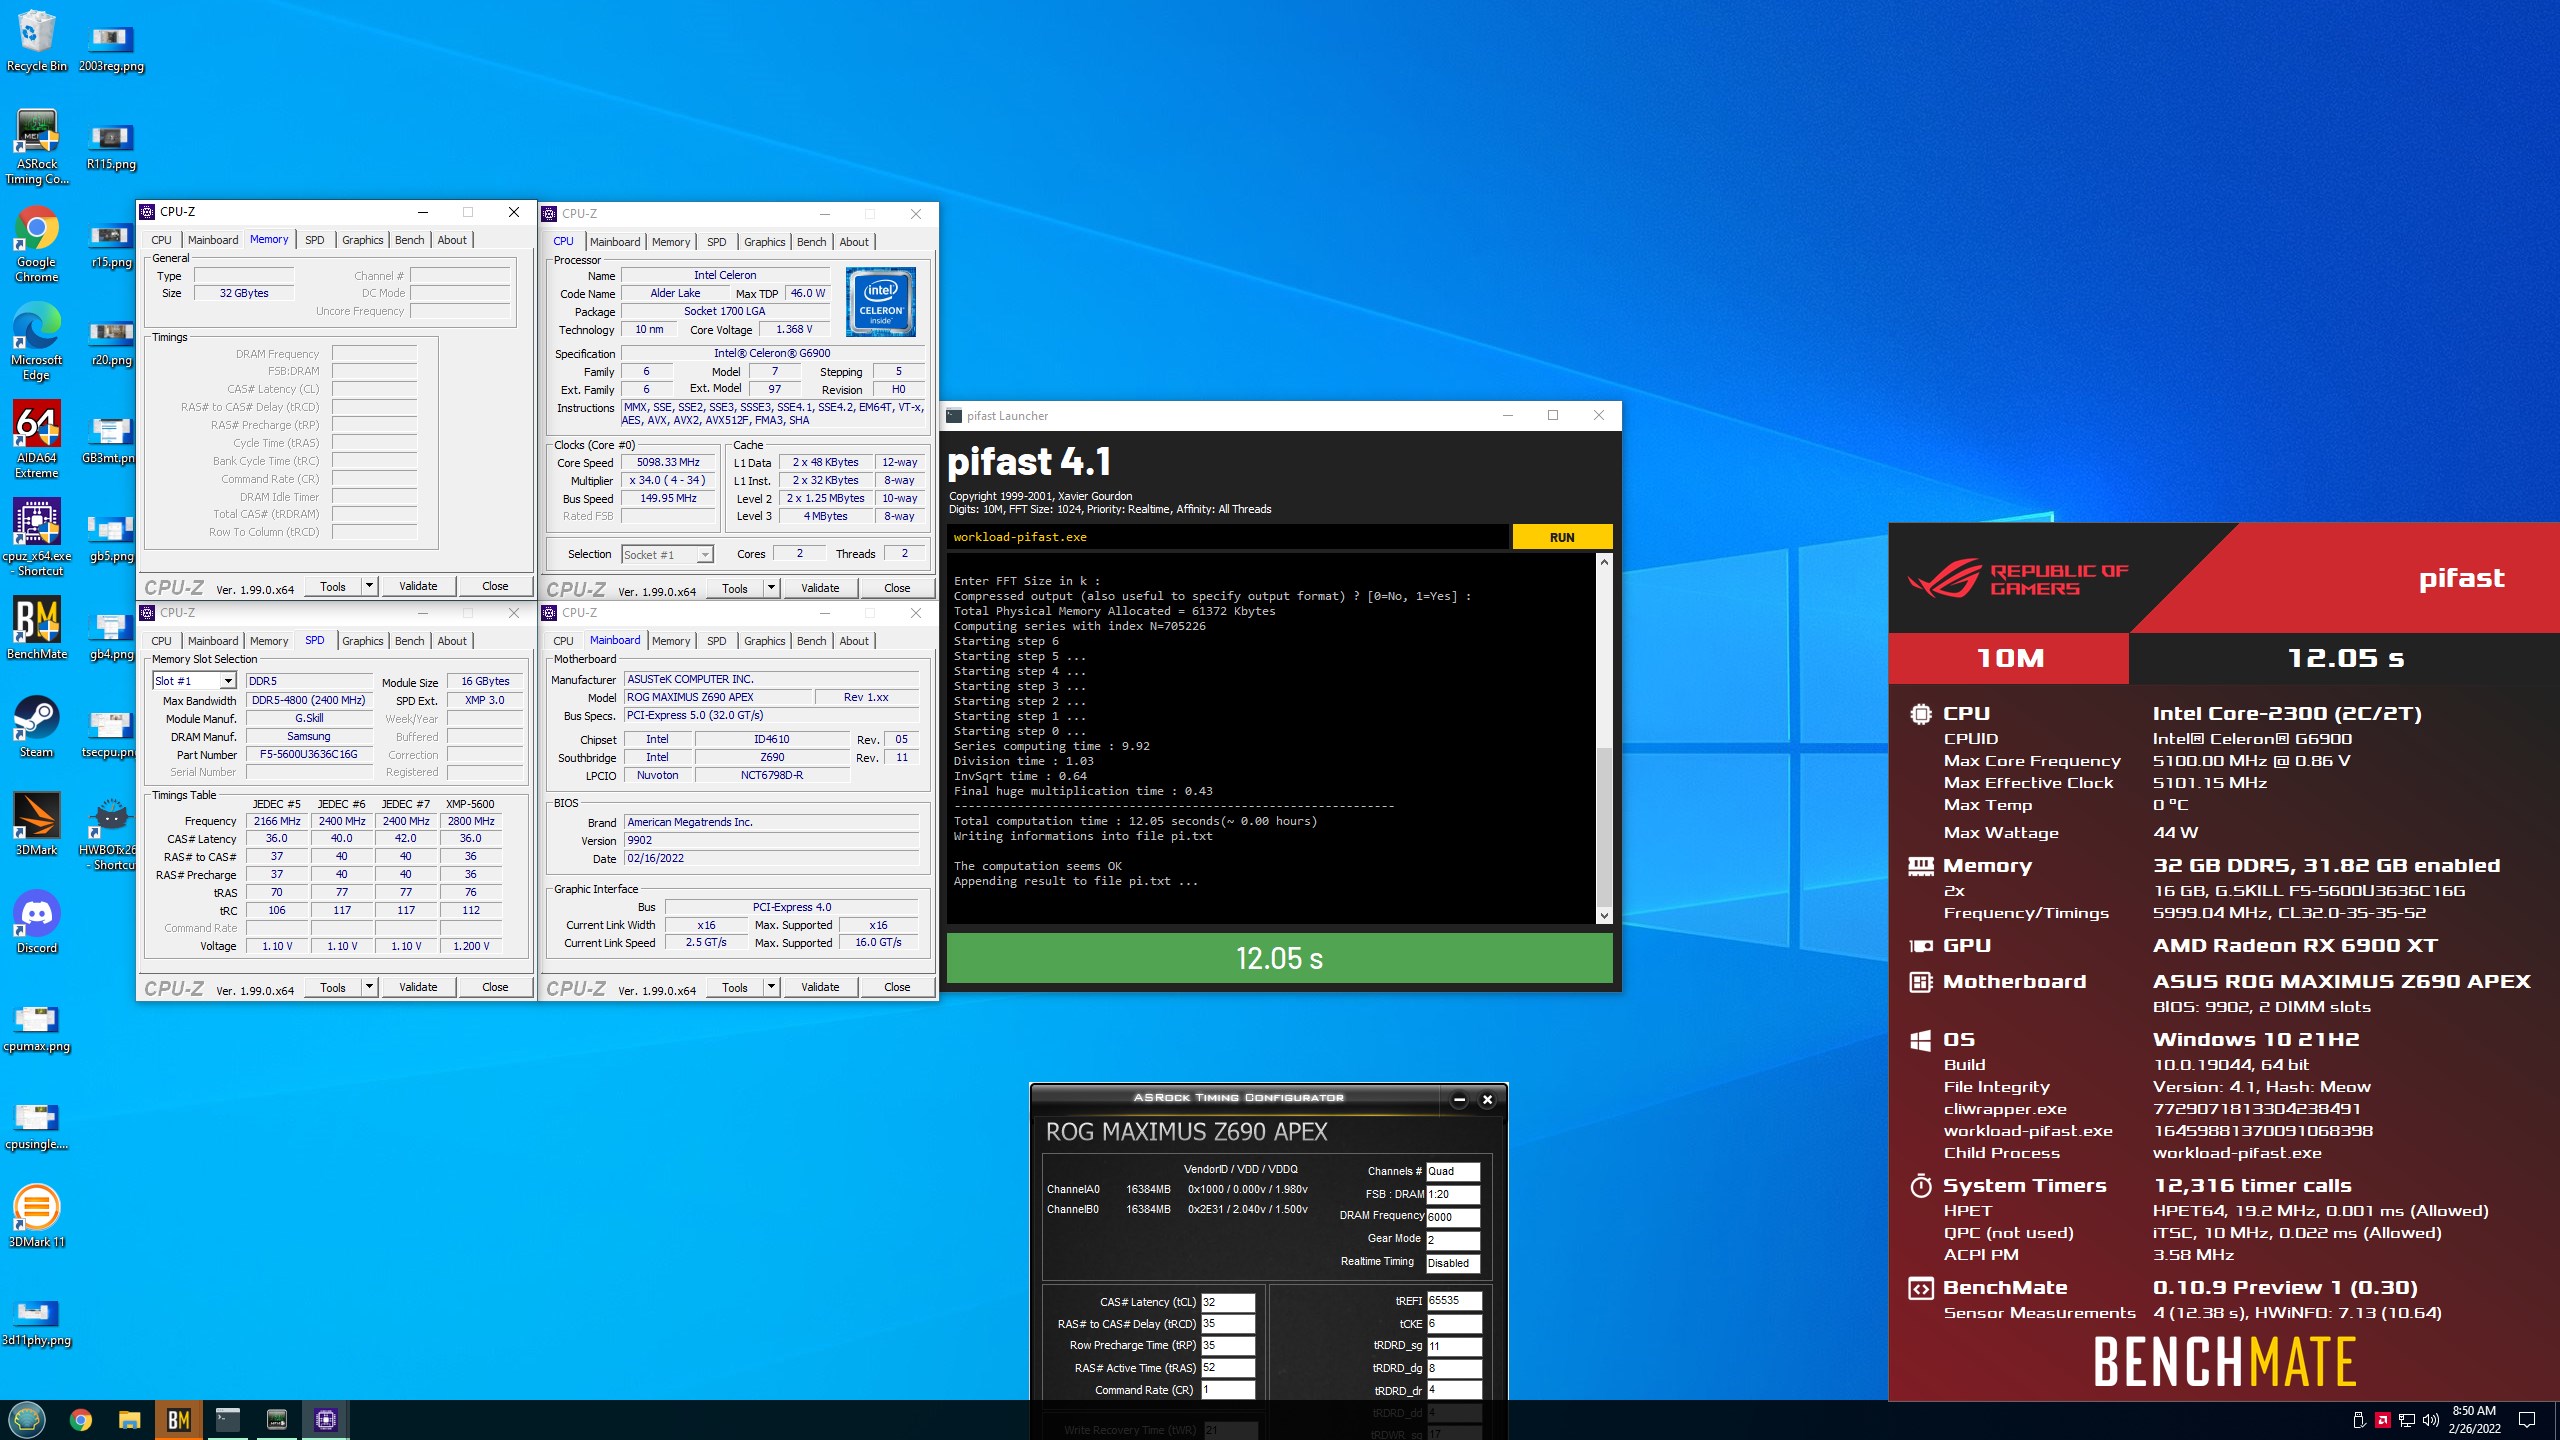Click Validate in CPU-Z Mainboard window
The width and height of the screenshot is (2560, 1440).
820,987
